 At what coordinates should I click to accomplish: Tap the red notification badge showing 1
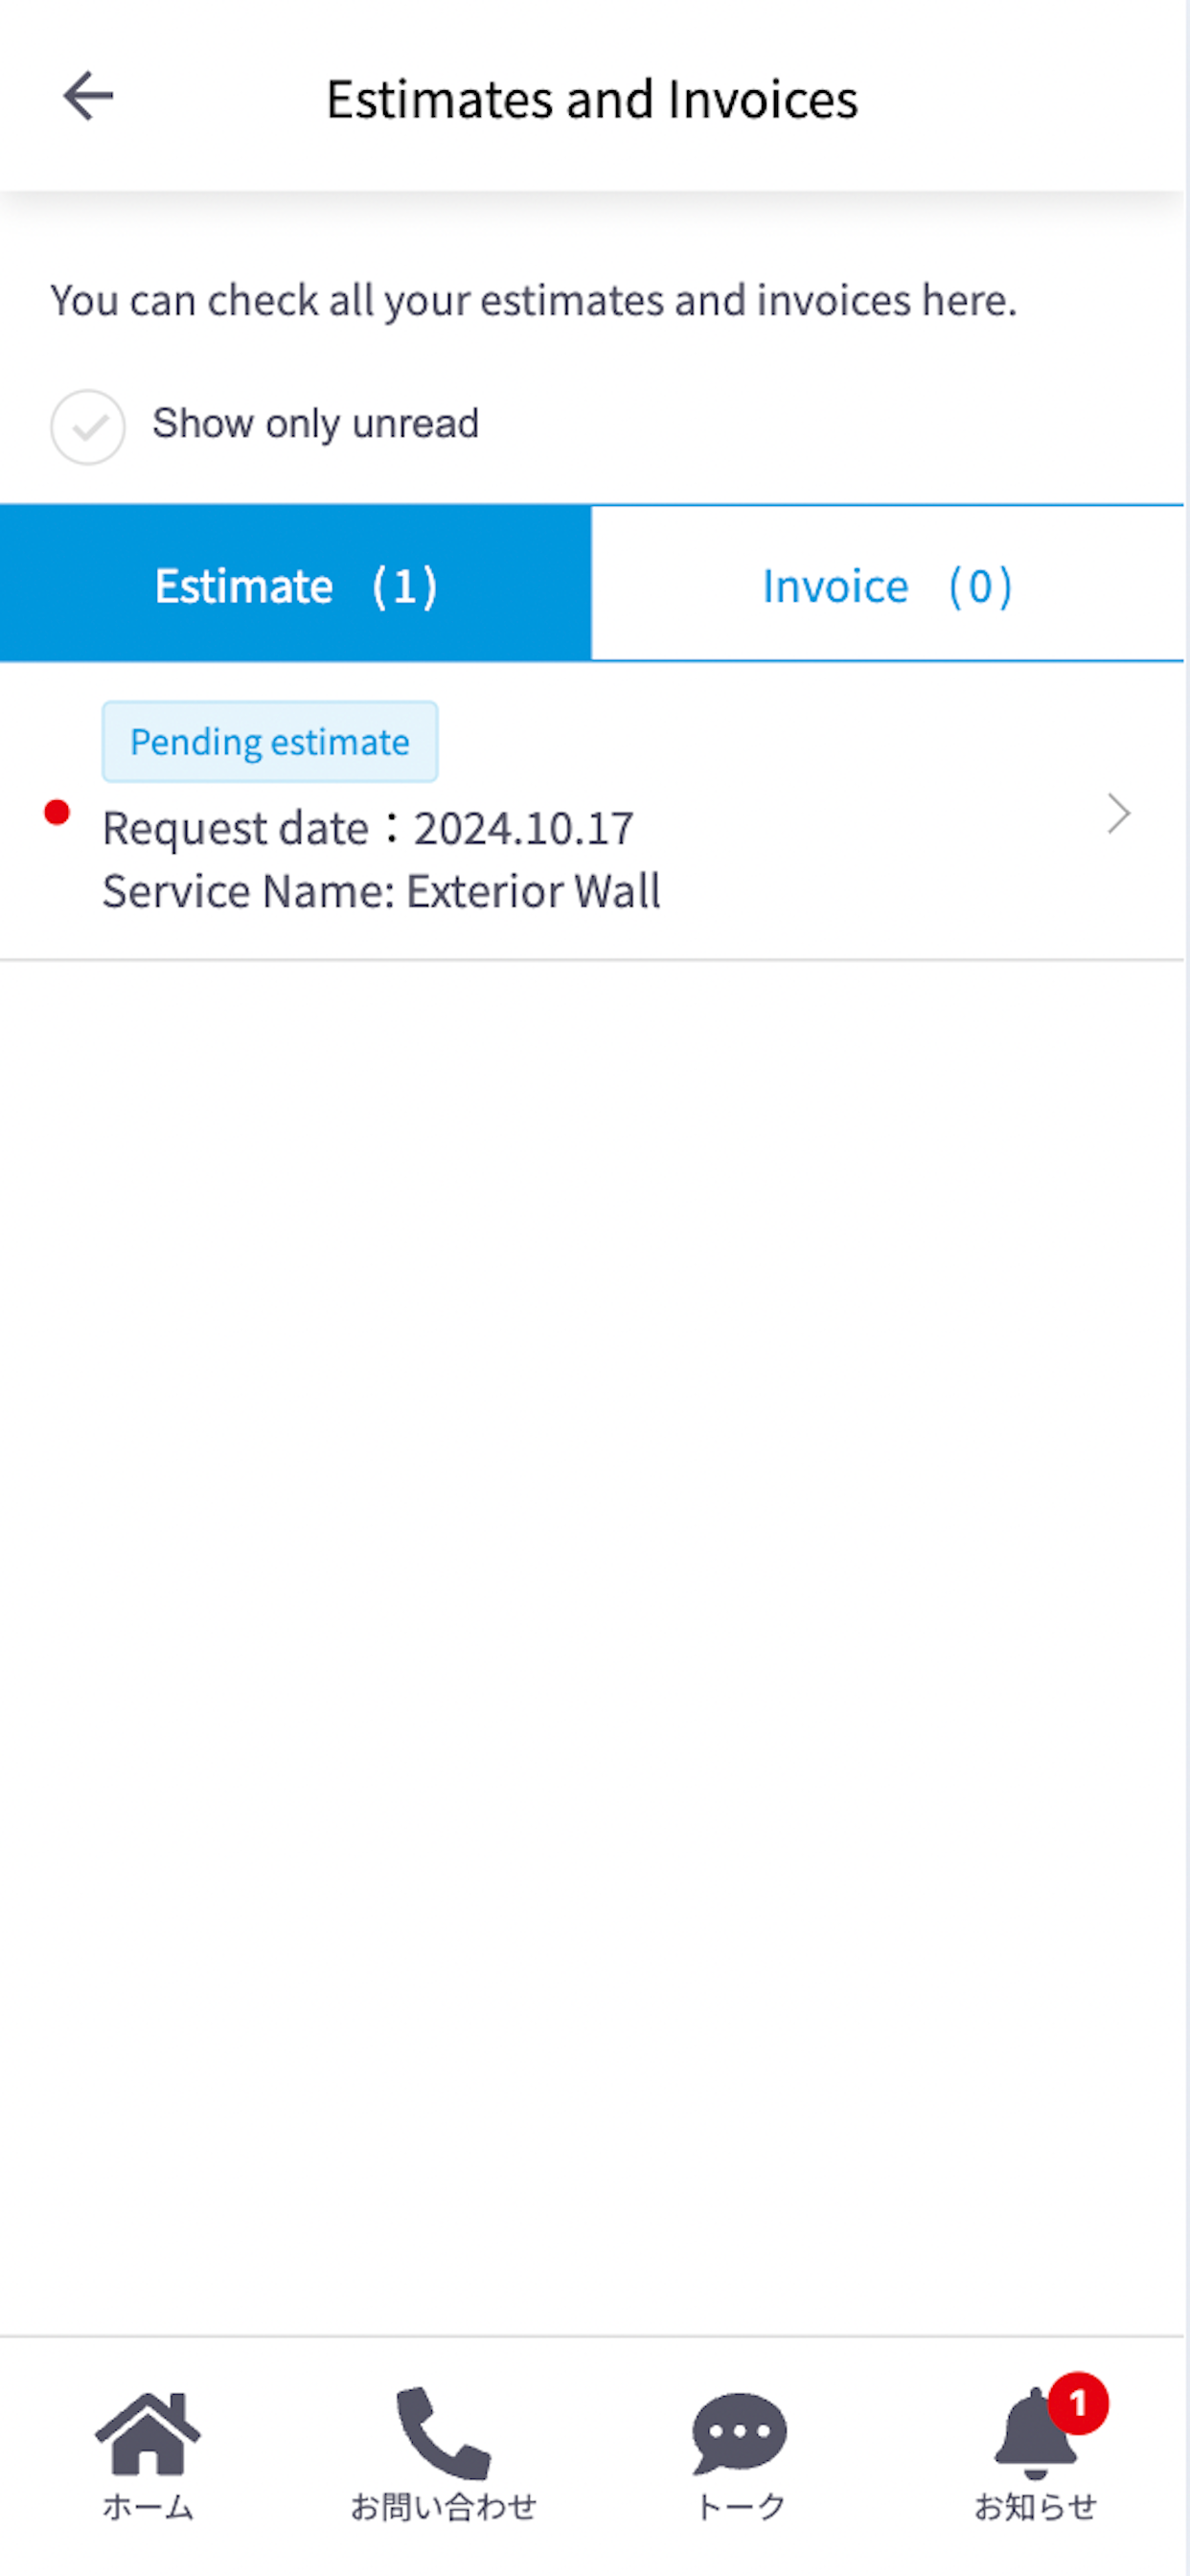click(x=1078, y=2403)
